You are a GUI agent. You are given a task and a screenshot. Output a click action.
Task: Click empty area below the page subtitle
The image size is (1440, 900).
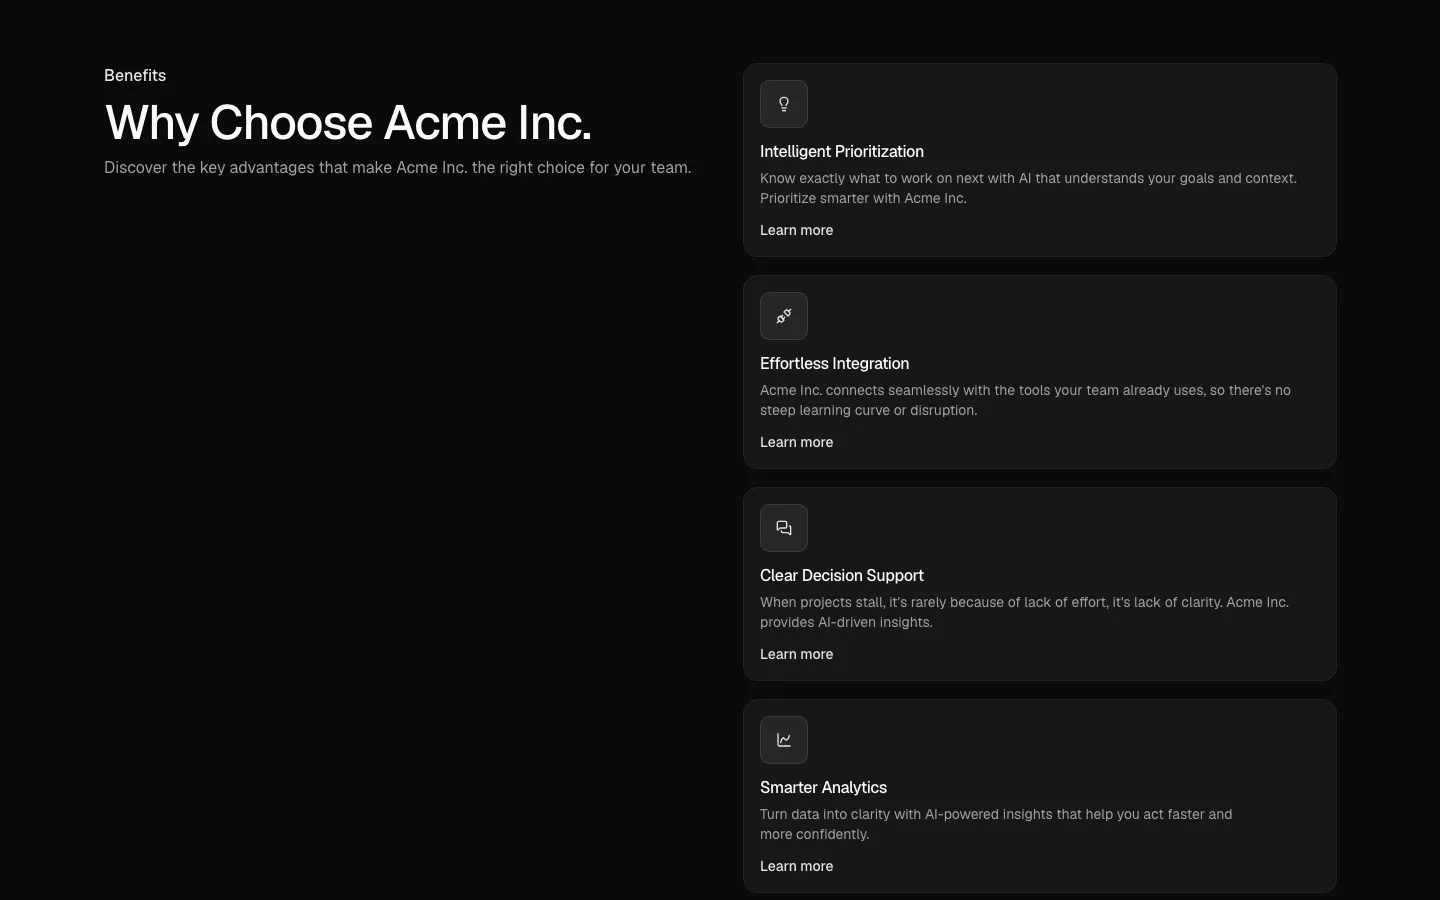click(400, 500)
